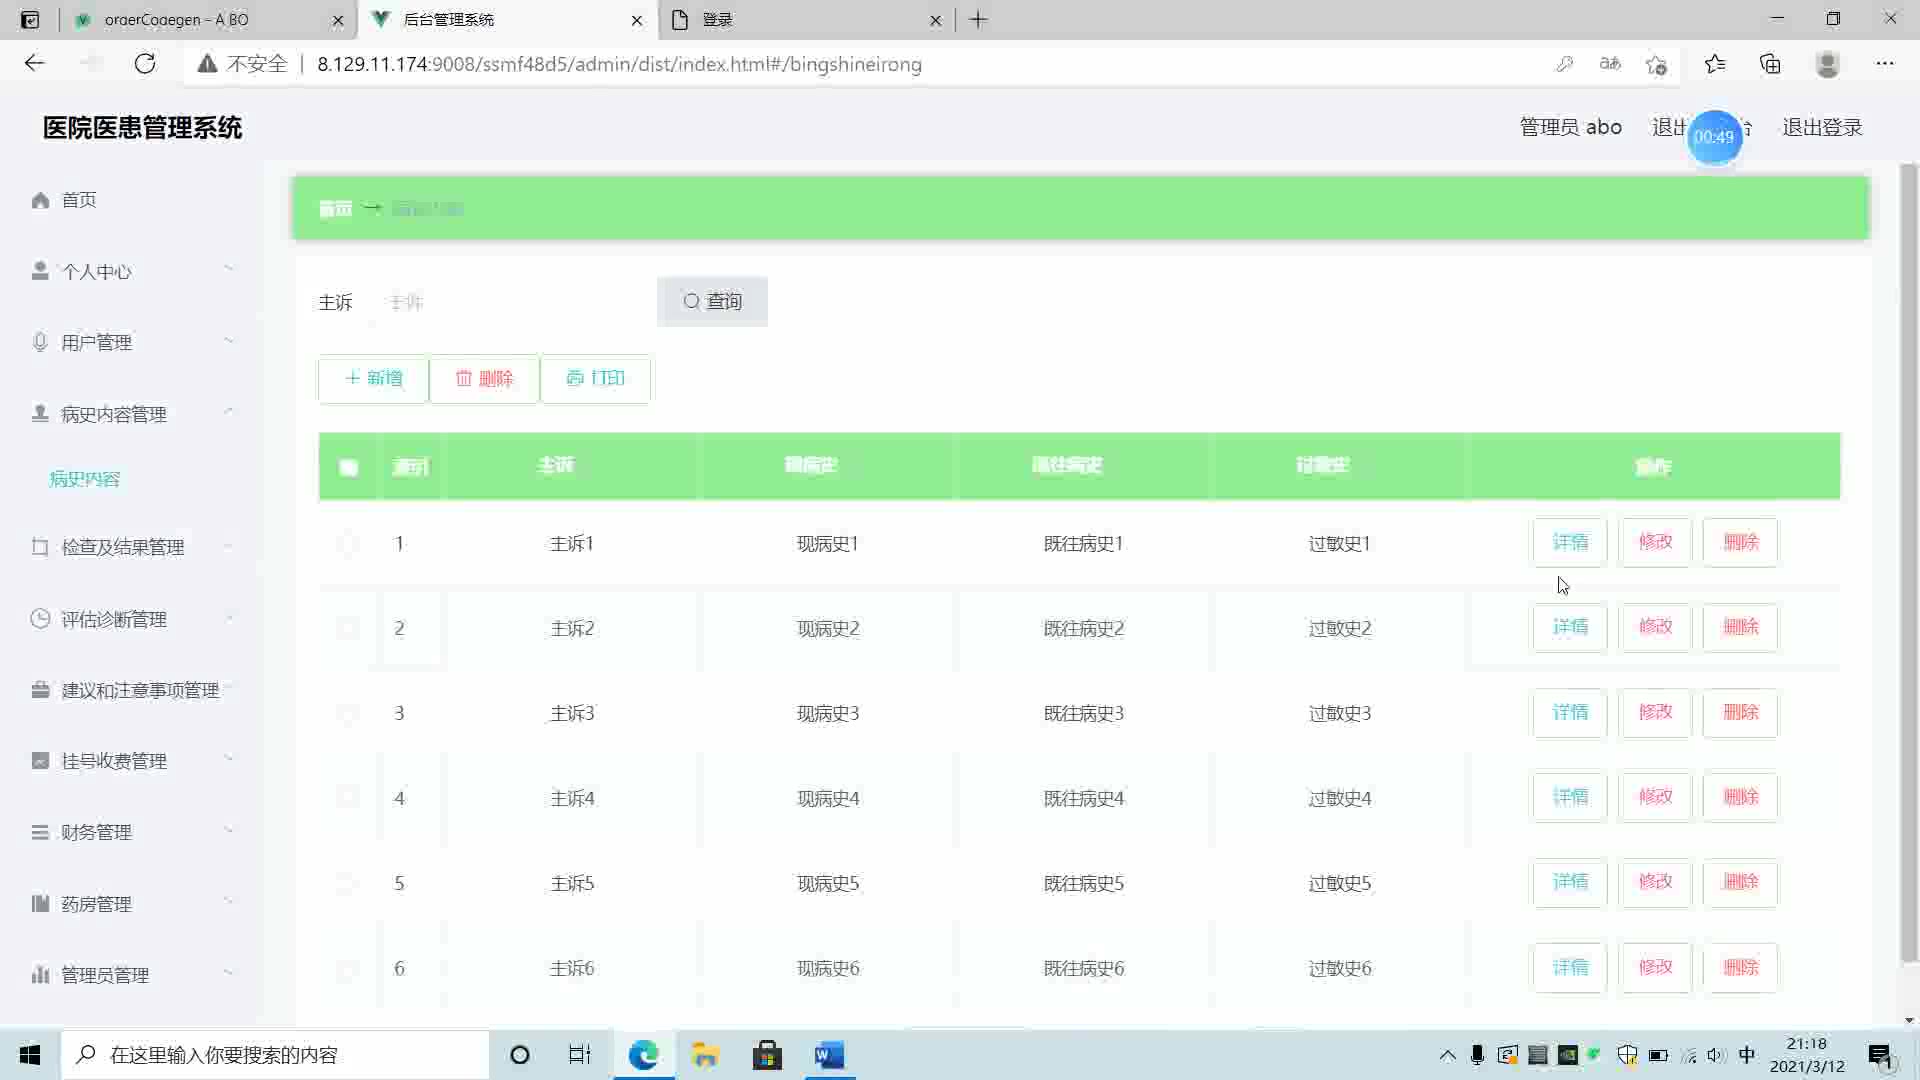Check the checkbox for row 3

(x=347, y=714)
